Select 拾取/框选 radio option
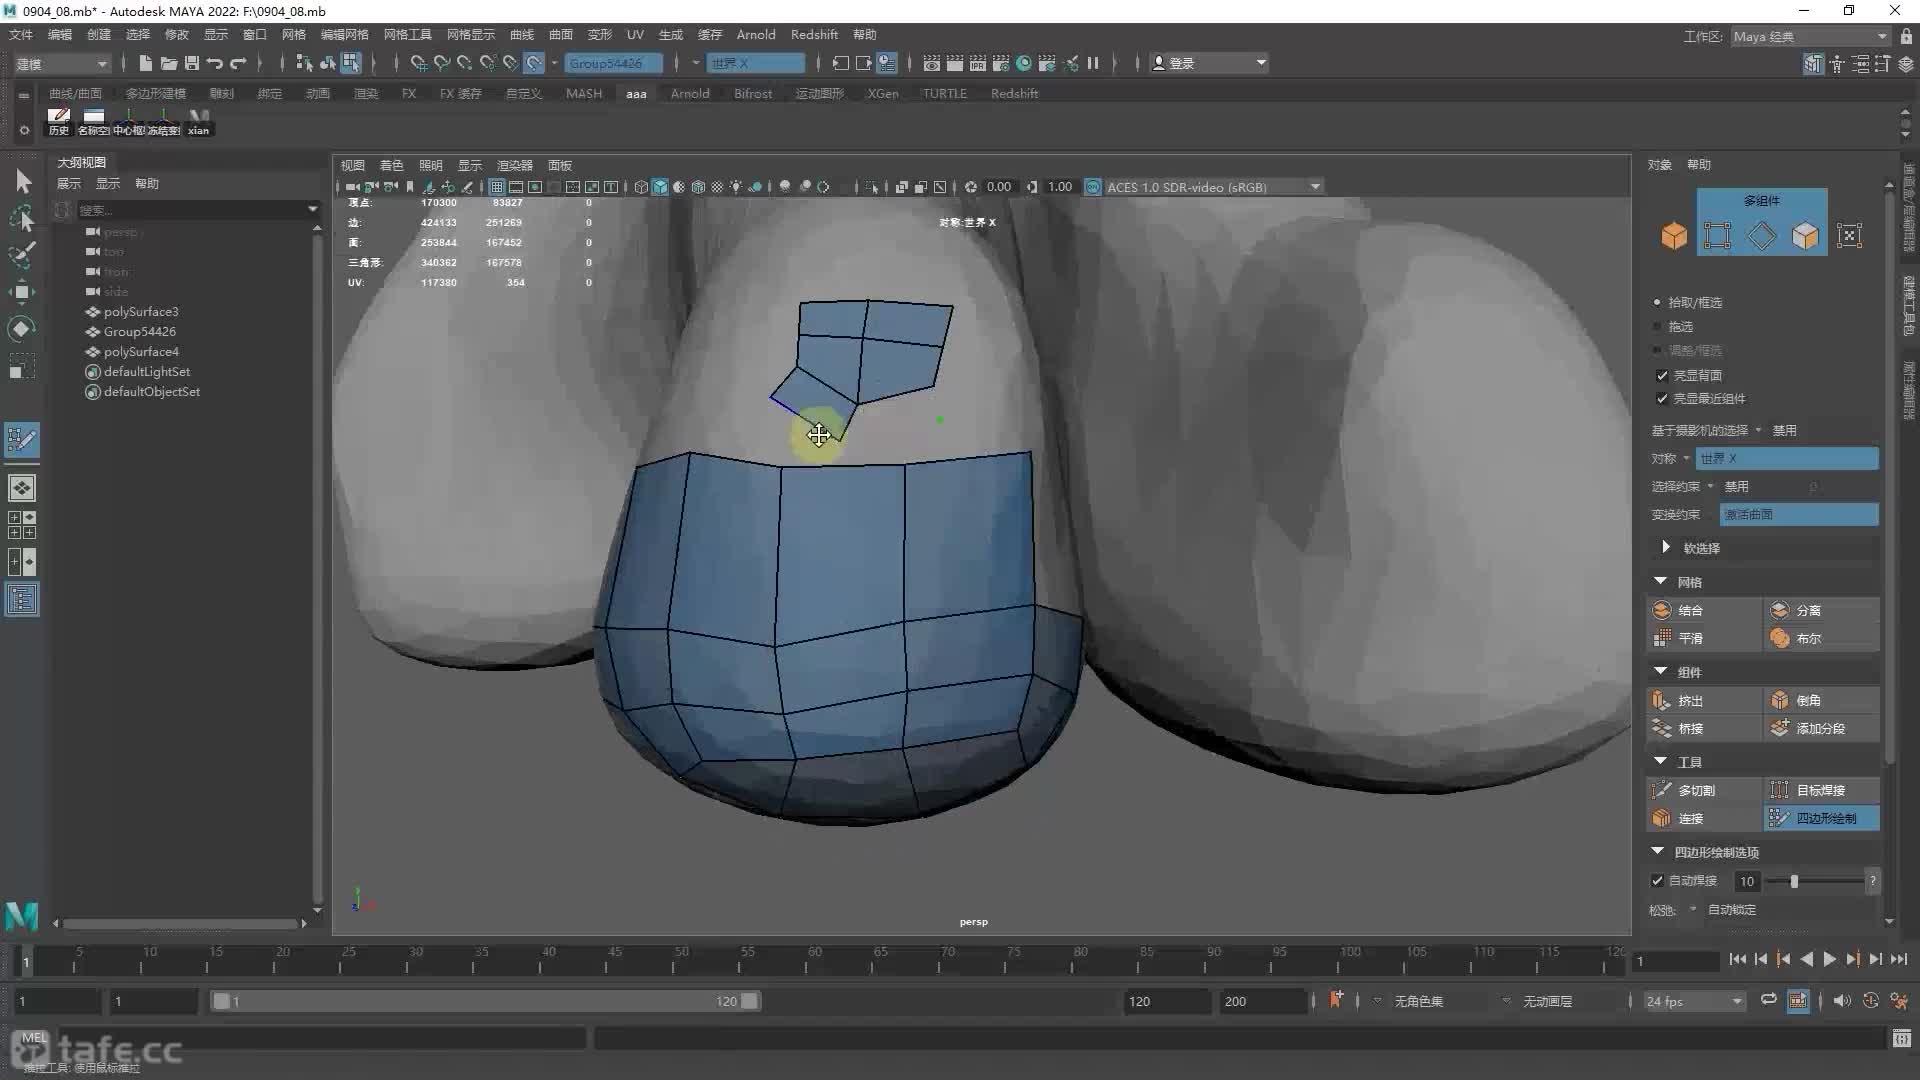 [1657, 302]
